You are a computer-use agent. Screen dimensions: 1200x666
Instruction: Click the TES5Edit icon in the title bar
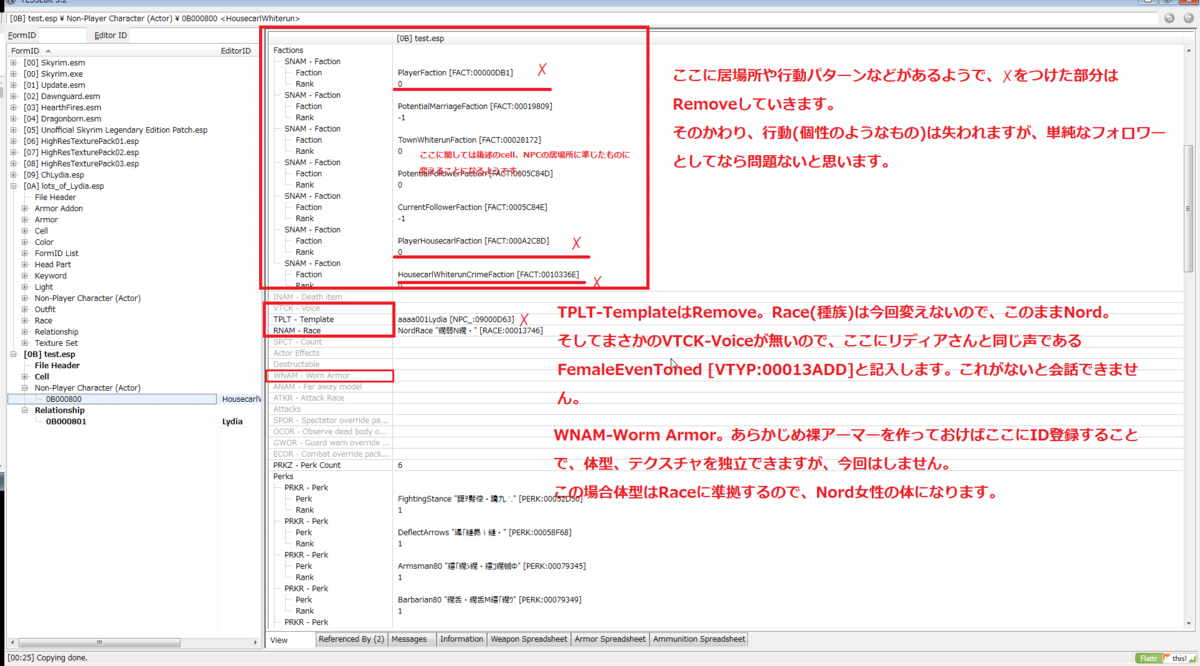click(x=10, y=3)
